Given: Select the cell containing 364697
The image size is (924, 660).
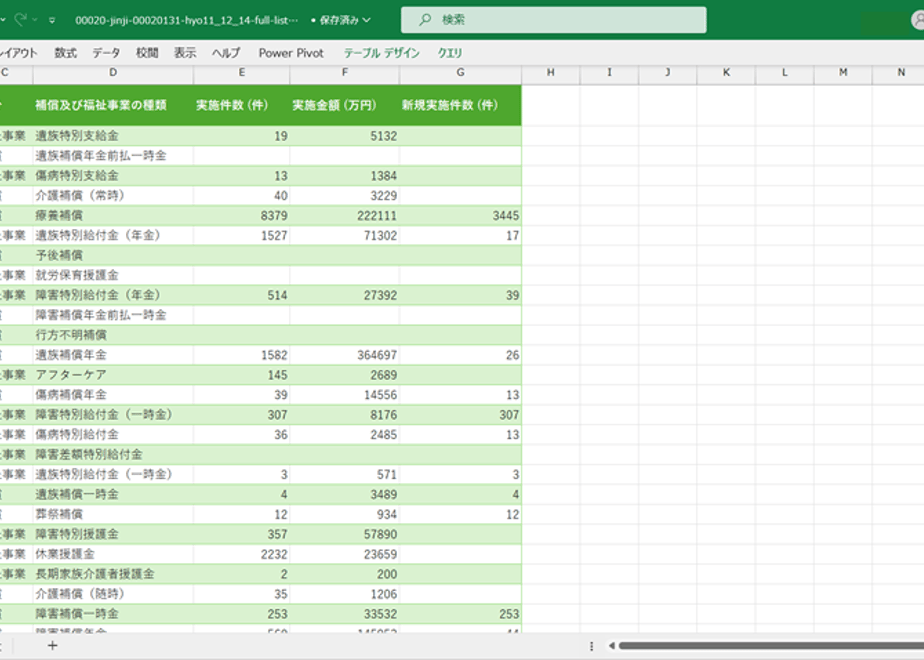Looking at the screenshot, I should click(345, 355).
